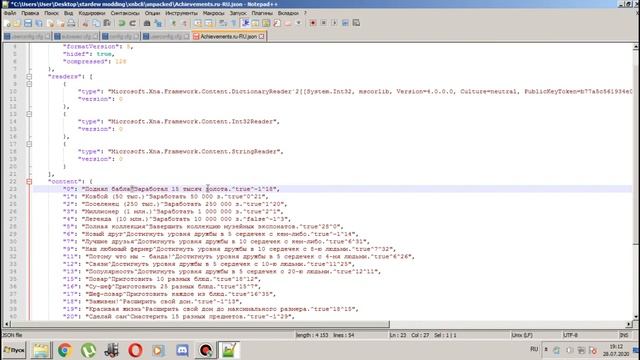
Task: Click the save recorded macro icon
Action: click(356, 23)
